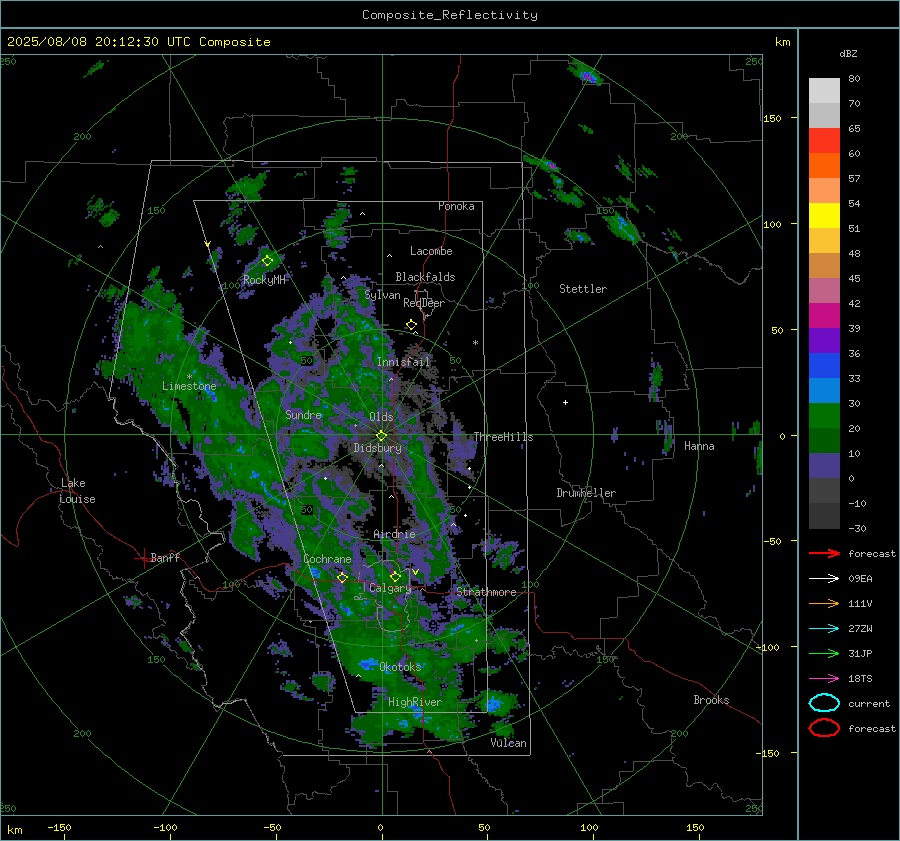Image resolution: width=900 pixels, height=841 pixels.
Task: Click the Innisfail town label
Action: coord(403,362)
